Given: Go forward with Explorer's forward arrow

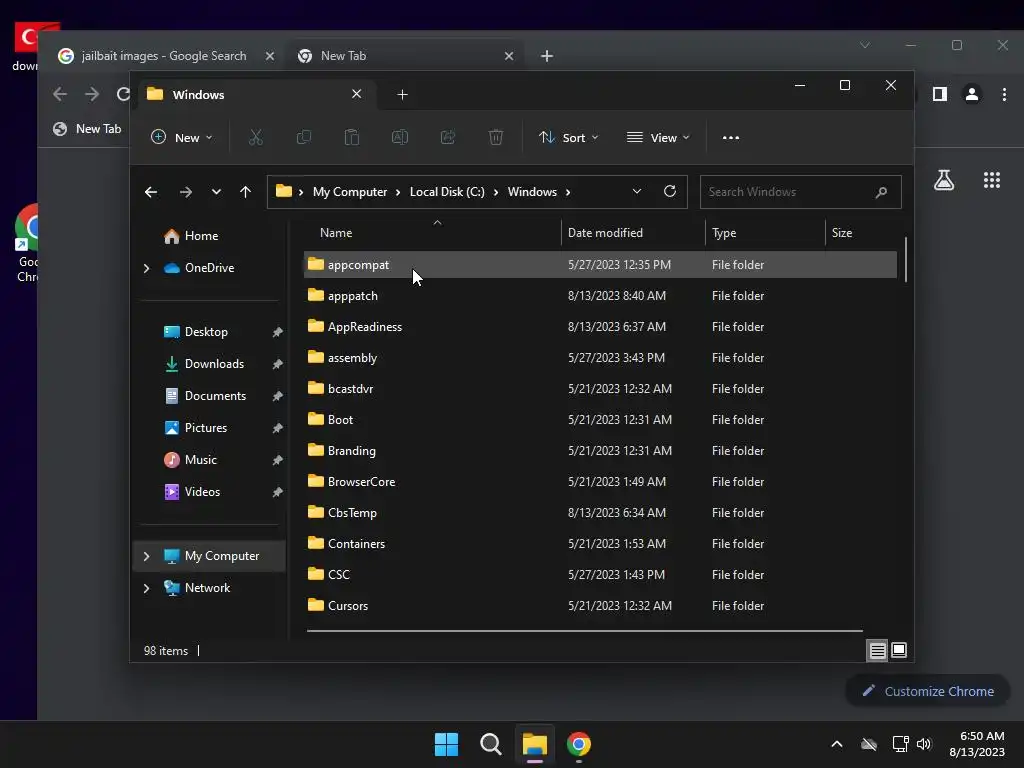Looking at the screenshot, I should pyautogui.click(x=185, y=192).
